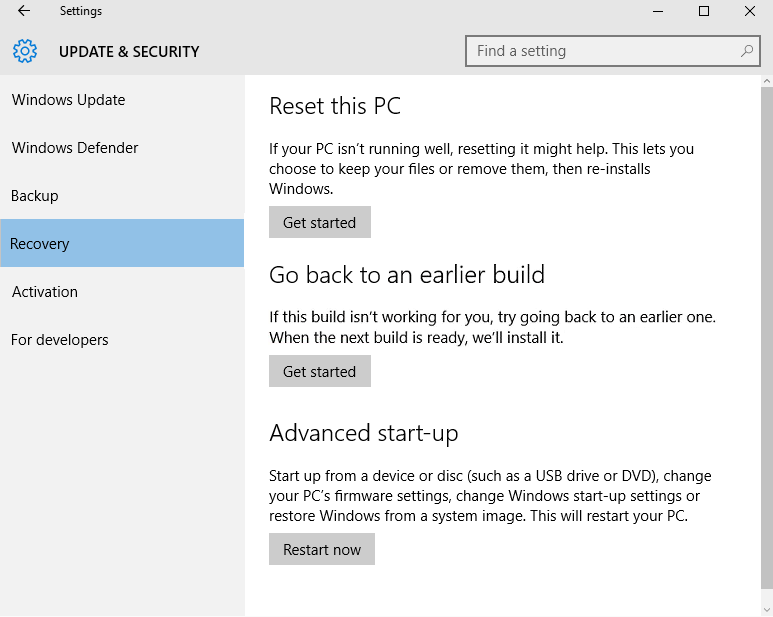Click the Settings gear icon
The width and height of the screenshot is (773, 617).
tap(25, 51)
